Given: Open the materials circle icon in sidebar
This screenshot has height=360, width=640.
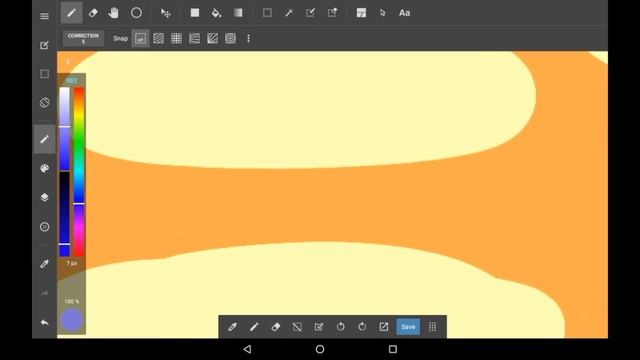Looking at the screenshot, I should [x=44, y=227].
